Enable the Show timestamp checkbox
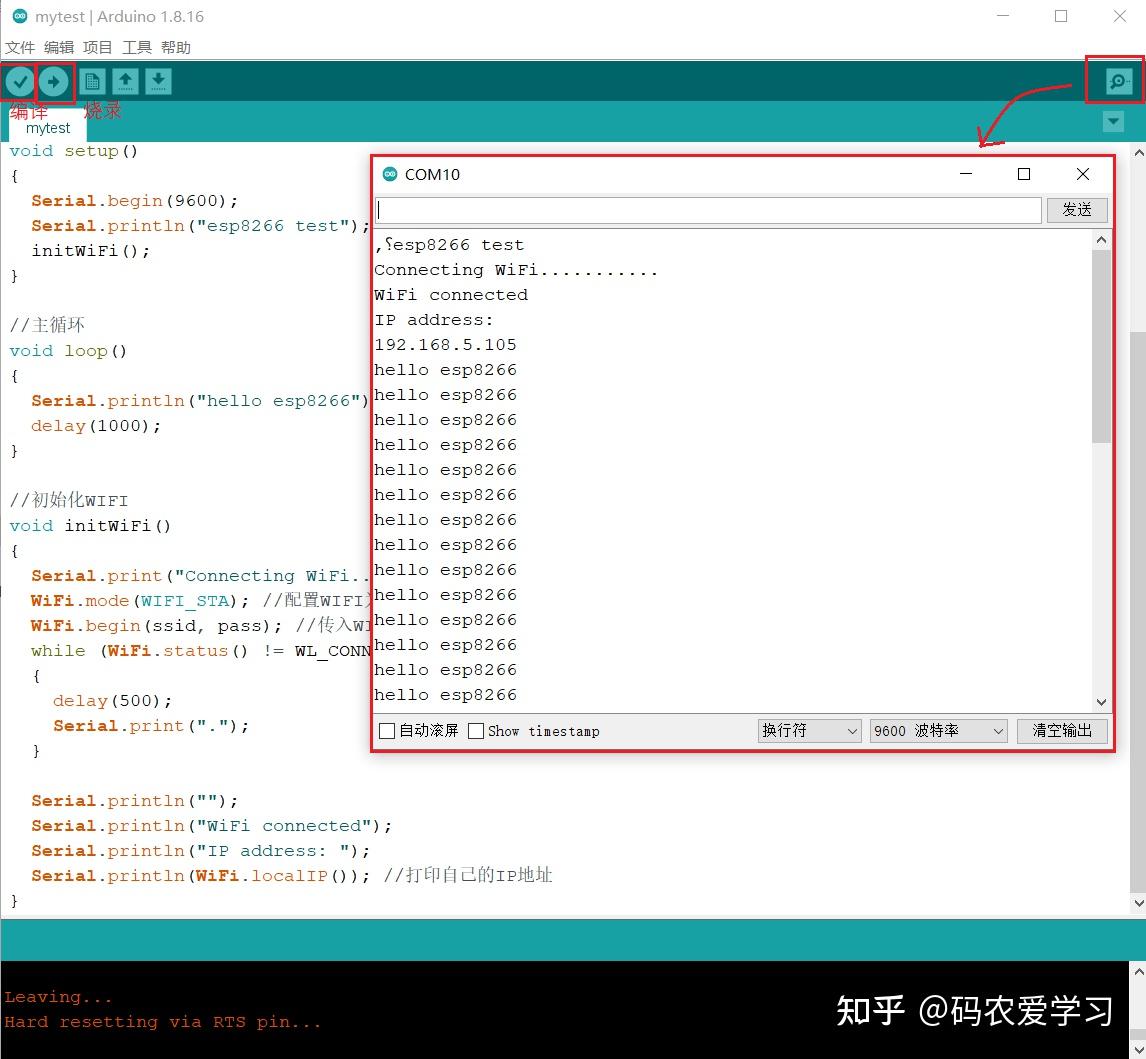 [476, 731]
